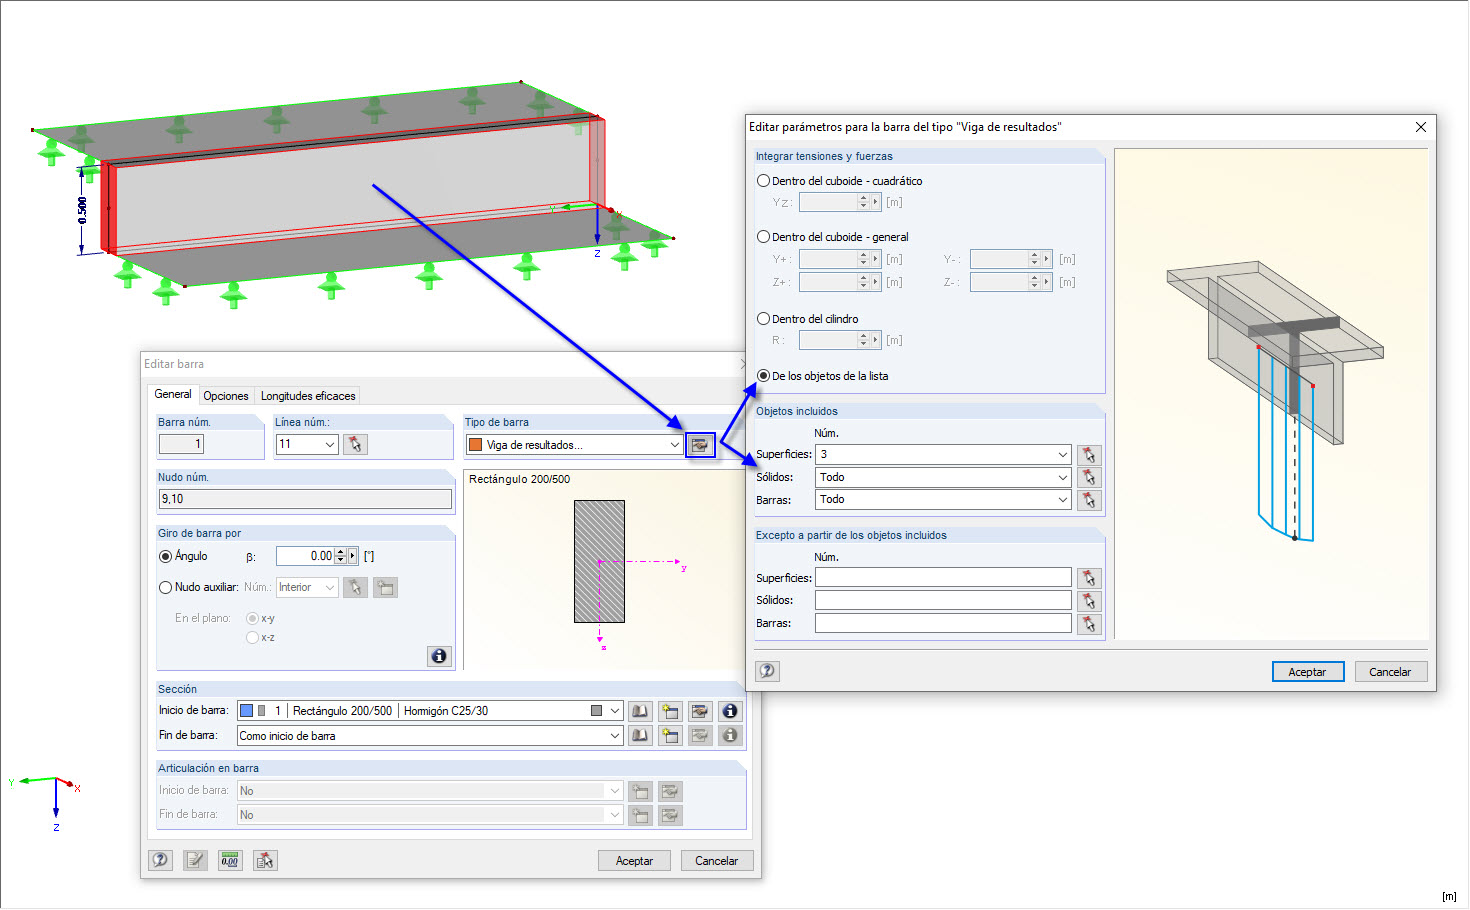Switch to General tab
The width and height of the screenshot is (1470, 910).
click(x=173, y=395)
